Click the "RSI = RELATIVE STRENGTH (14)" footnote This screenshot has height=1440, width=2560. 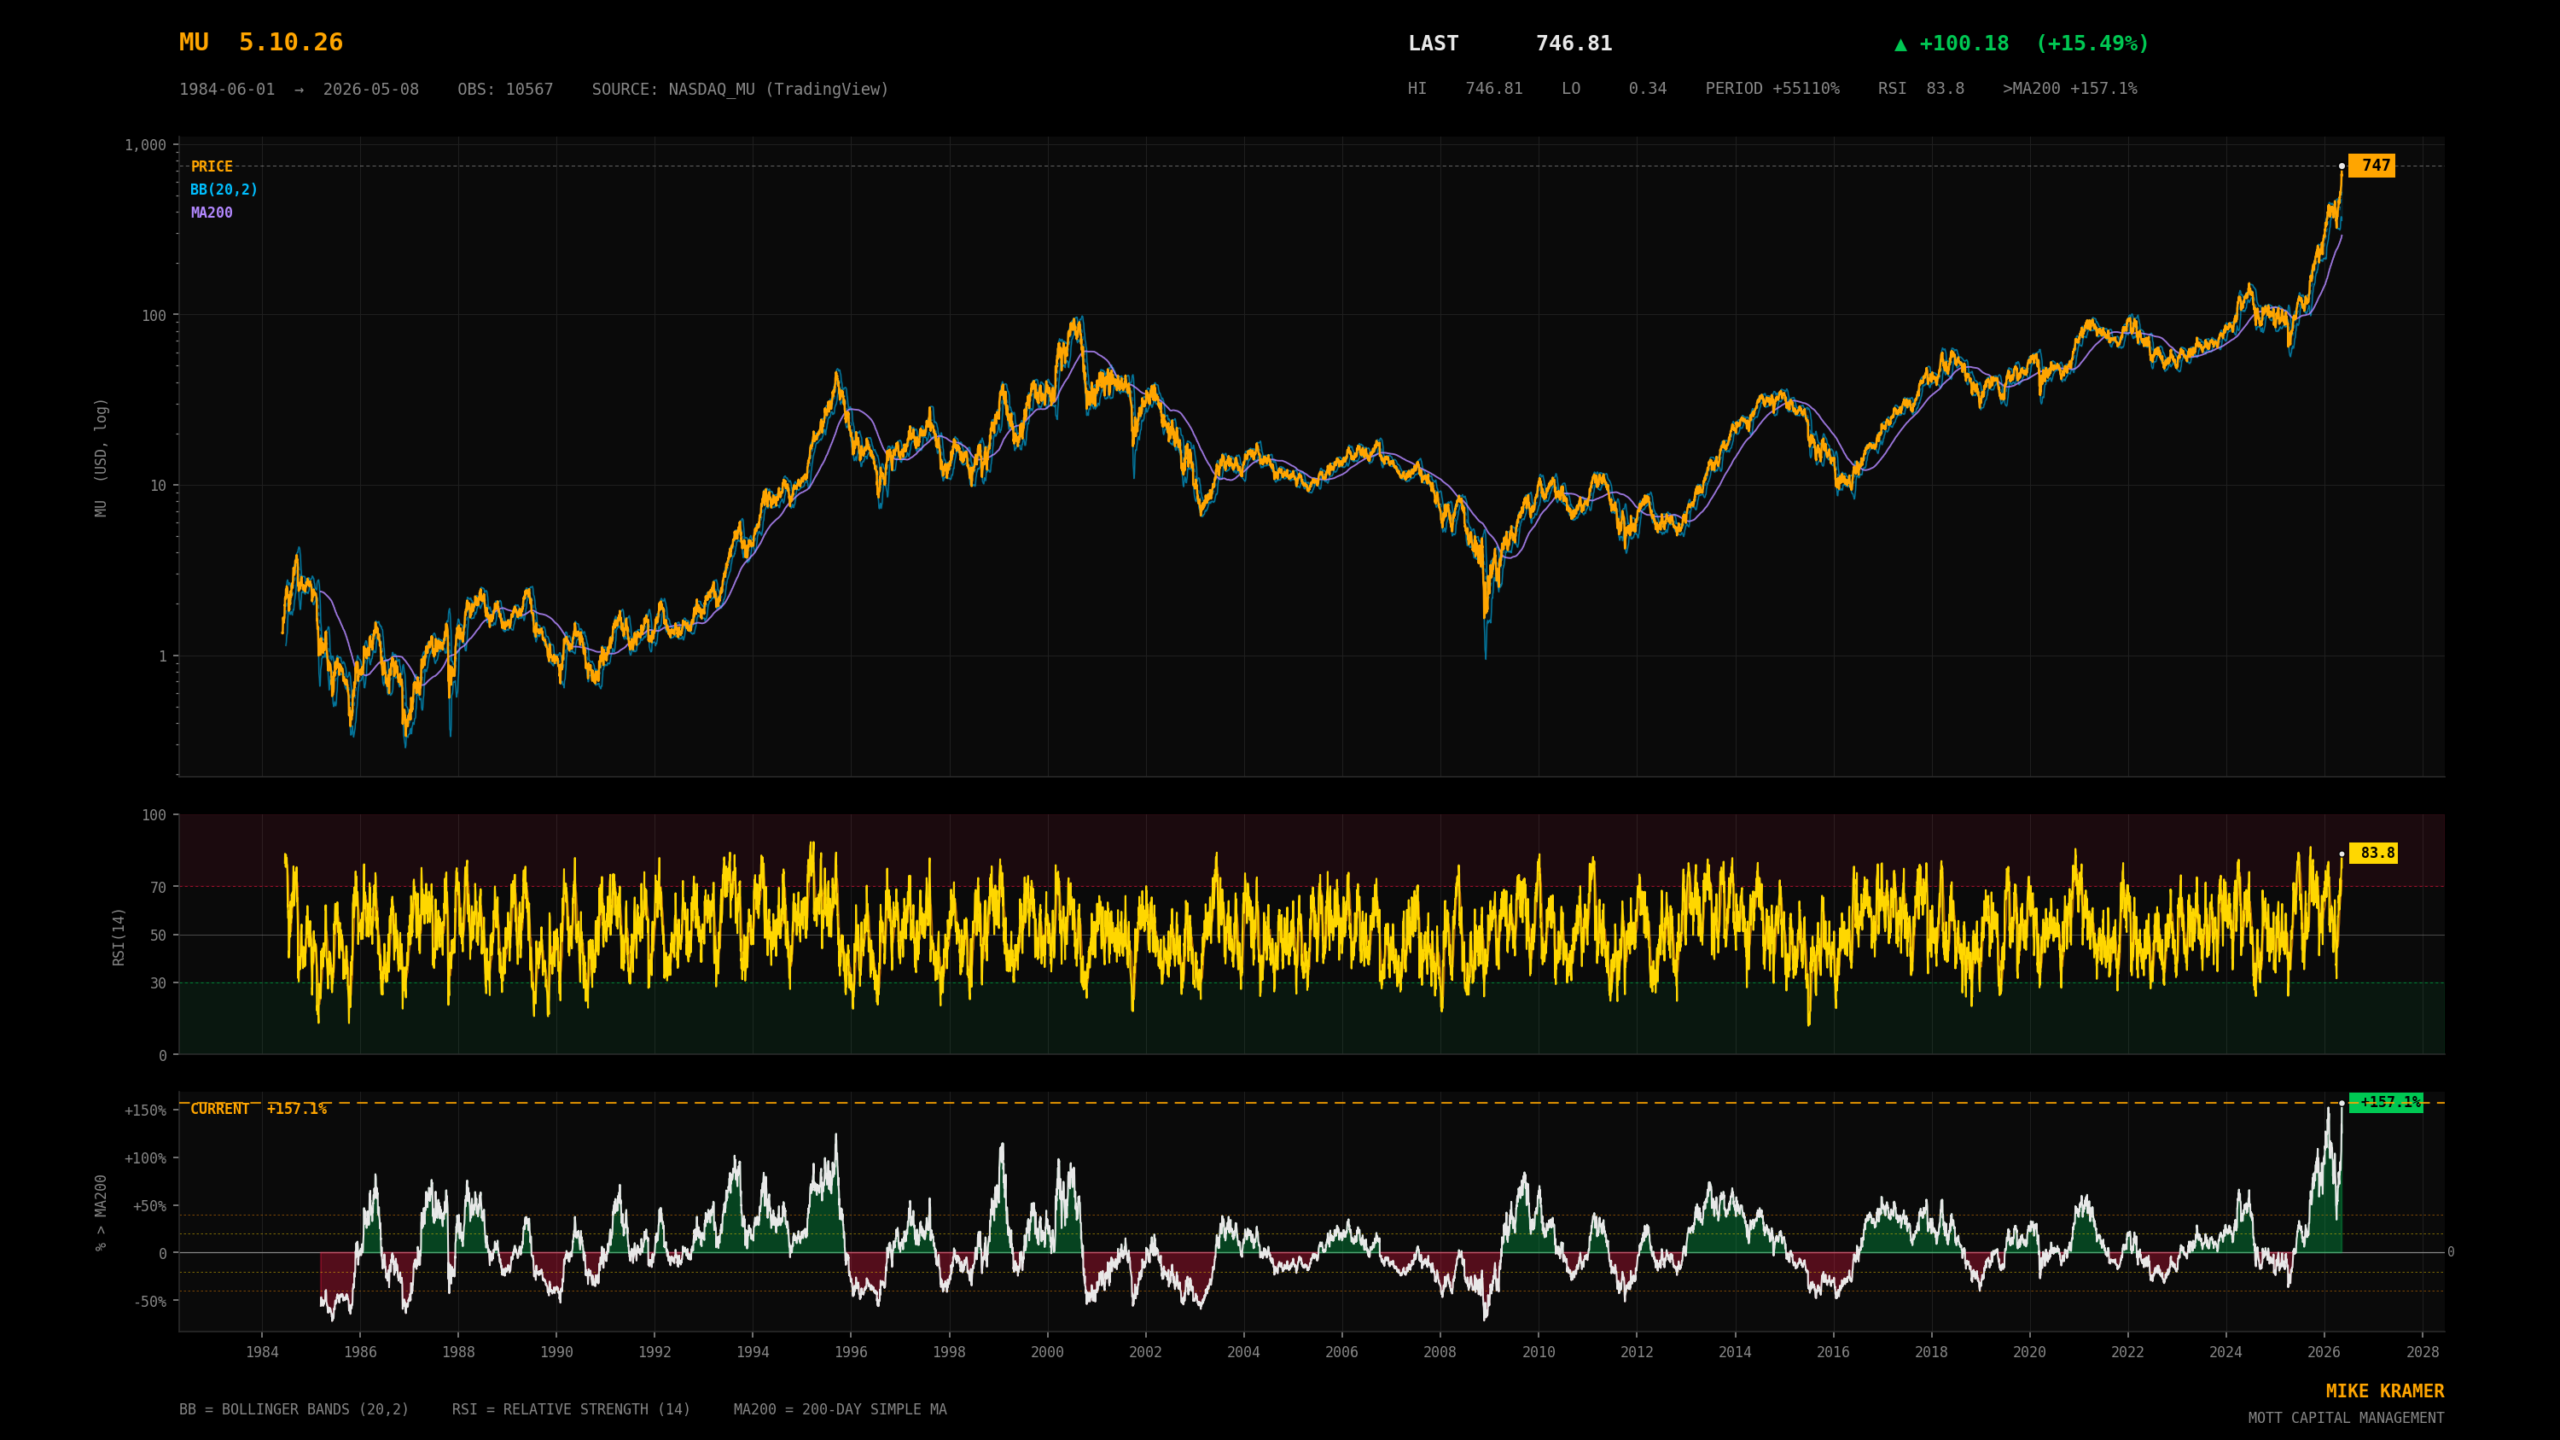pos(571,1409)
